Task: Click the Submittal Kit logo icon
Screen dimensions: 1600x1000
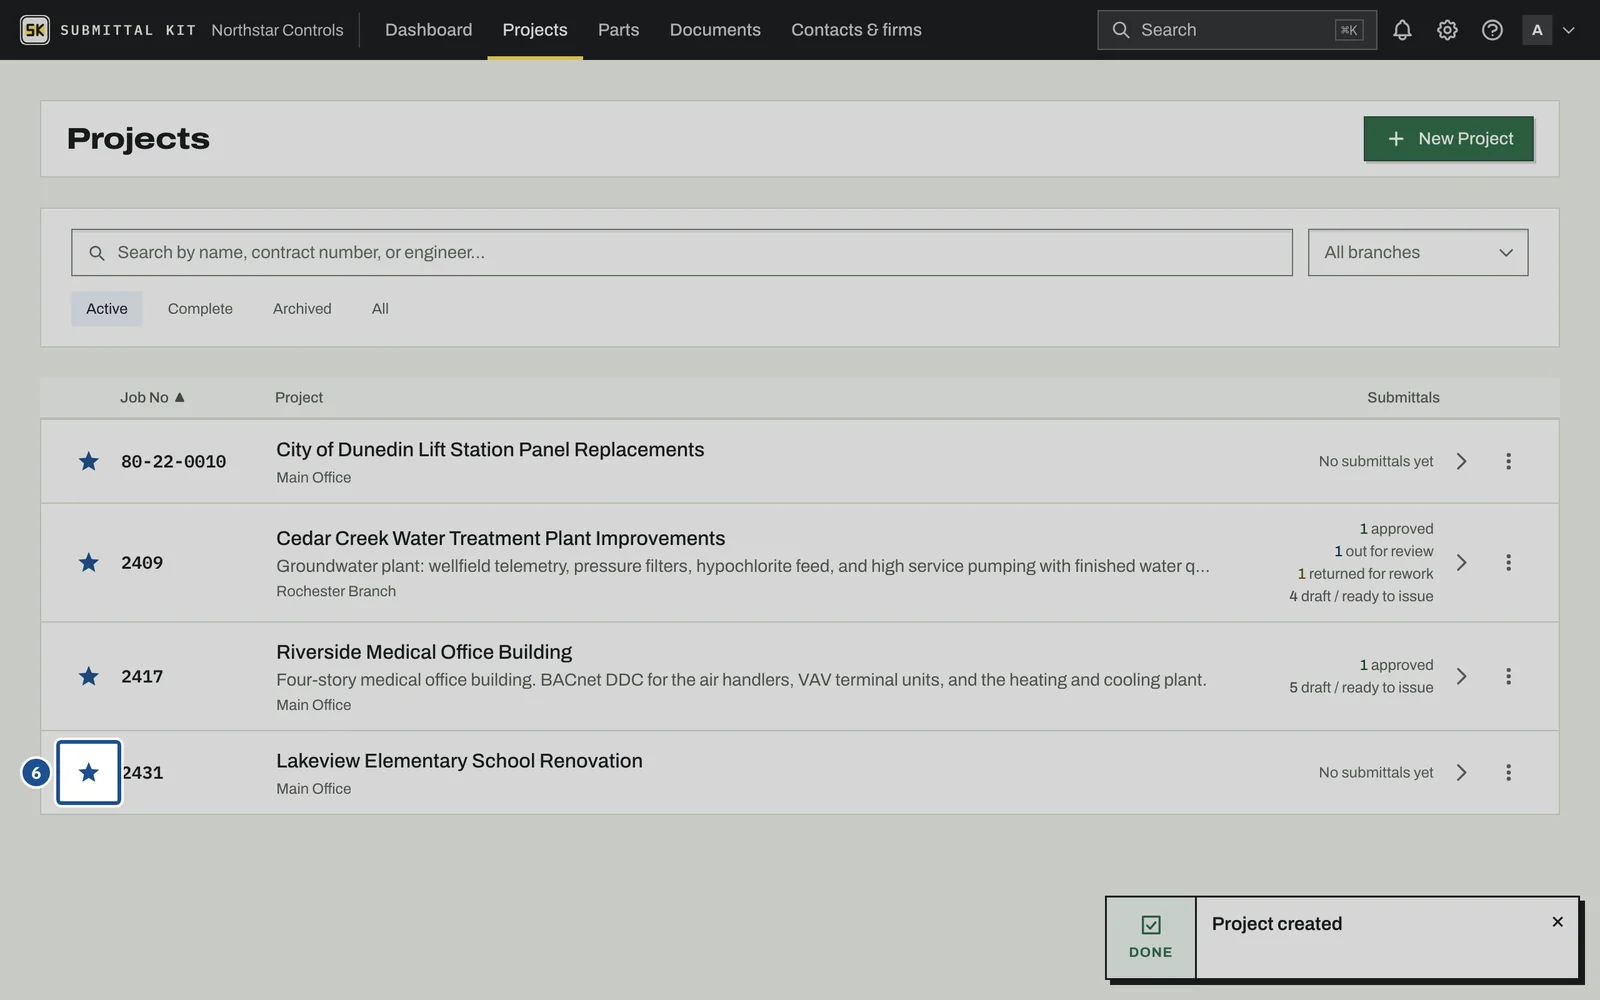Action: [35, 30]
